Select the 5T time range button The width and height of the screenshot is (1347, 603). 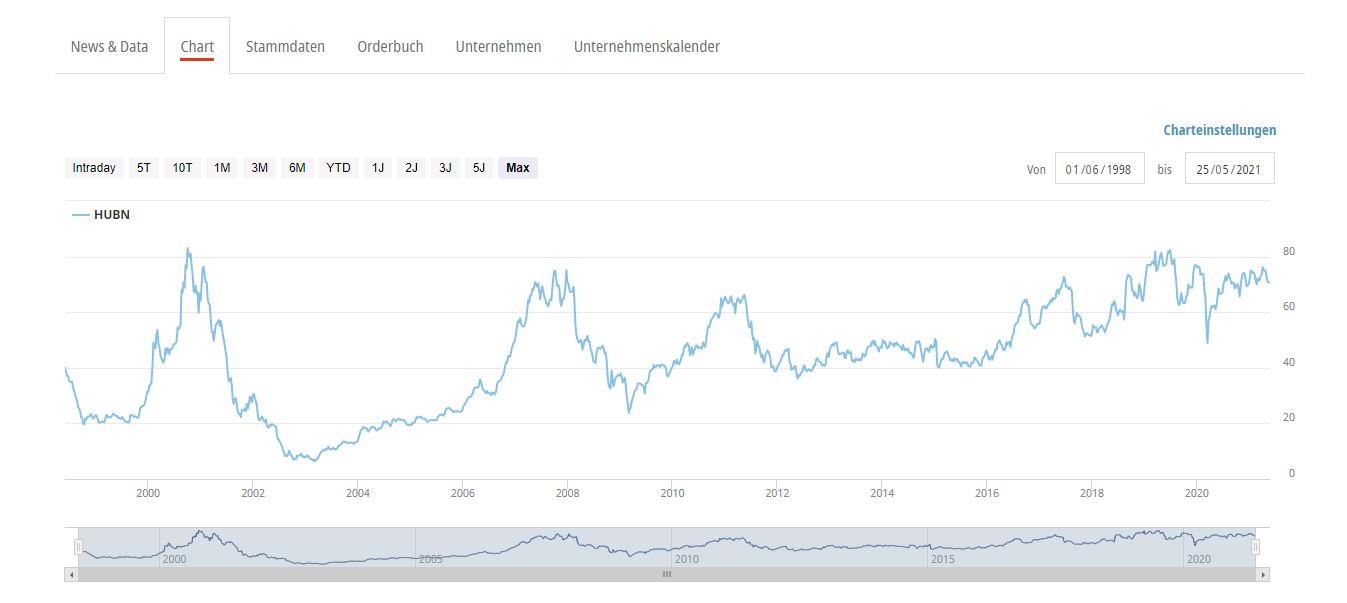144,168
